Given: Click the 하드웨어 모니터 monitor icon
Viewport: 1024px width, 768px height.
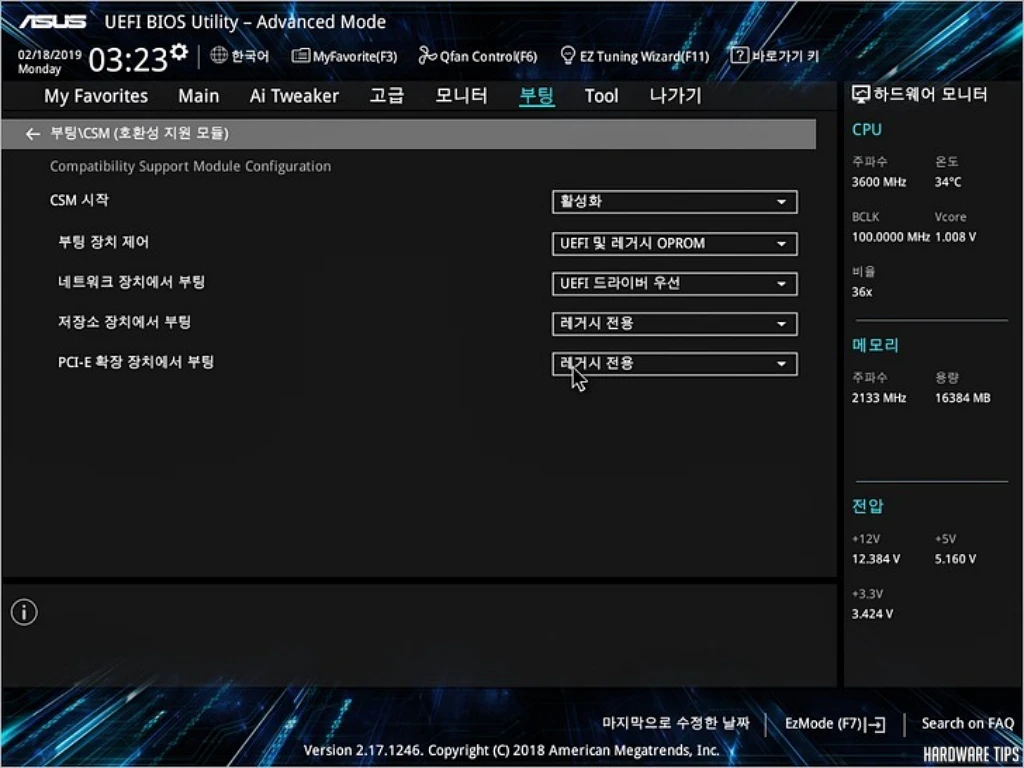Looking at the screenshot, I should point(861,95).
